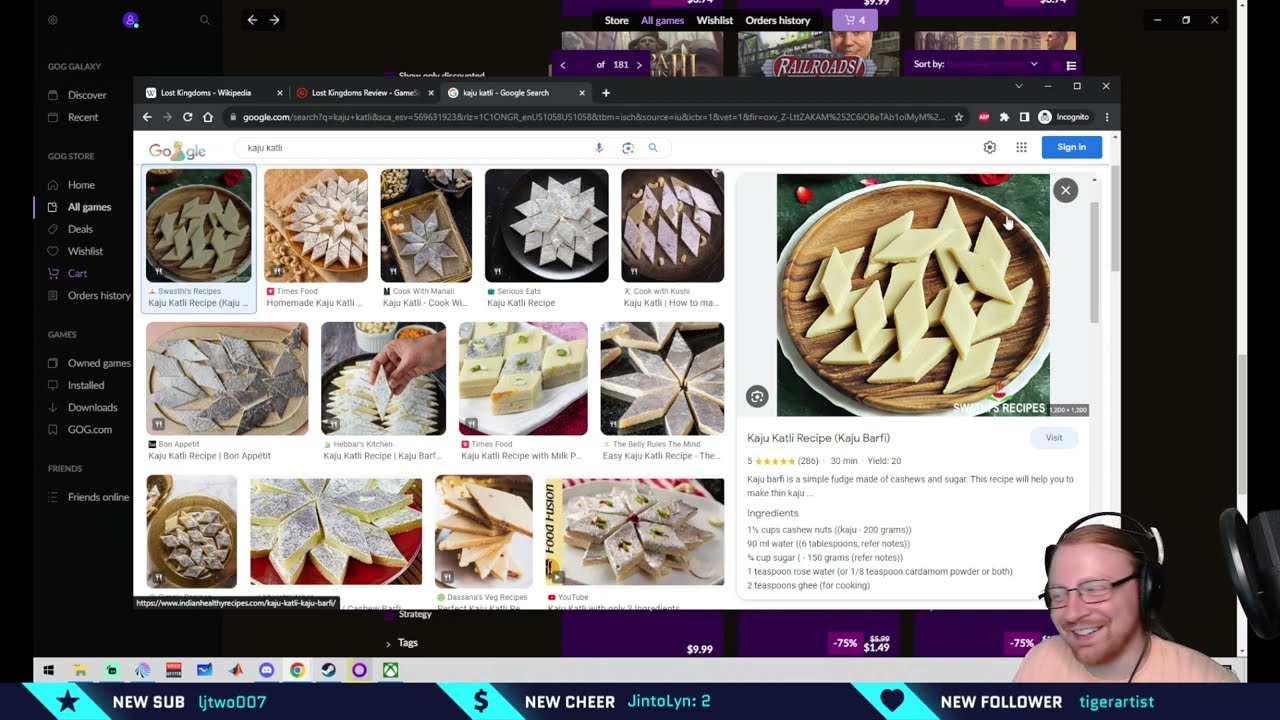This screenshot has height=720, width=1280.
Task: Open GOG Galaxy search magnifier
Action: coord(205,20)
